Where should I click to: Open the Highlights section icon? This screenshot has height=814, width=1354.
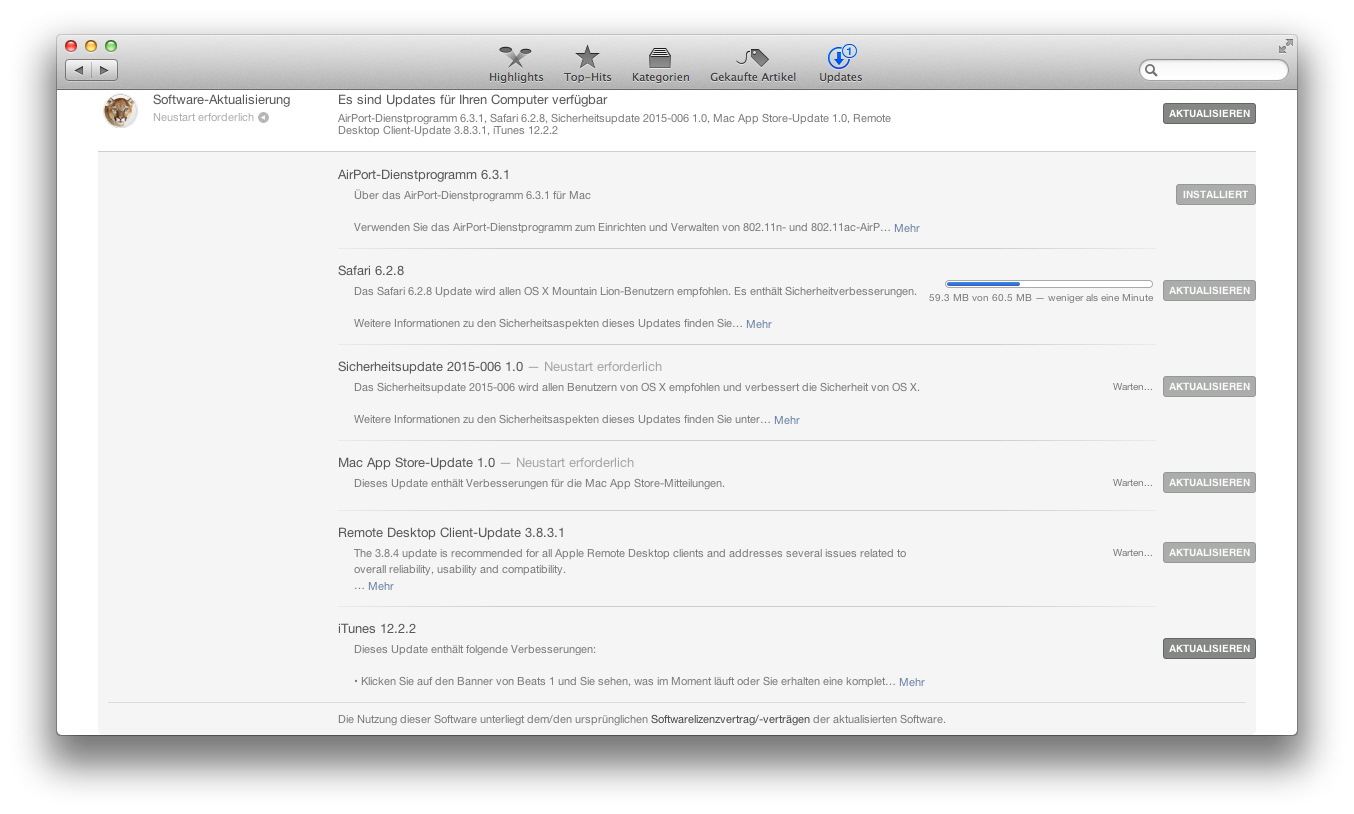[516, 57]
